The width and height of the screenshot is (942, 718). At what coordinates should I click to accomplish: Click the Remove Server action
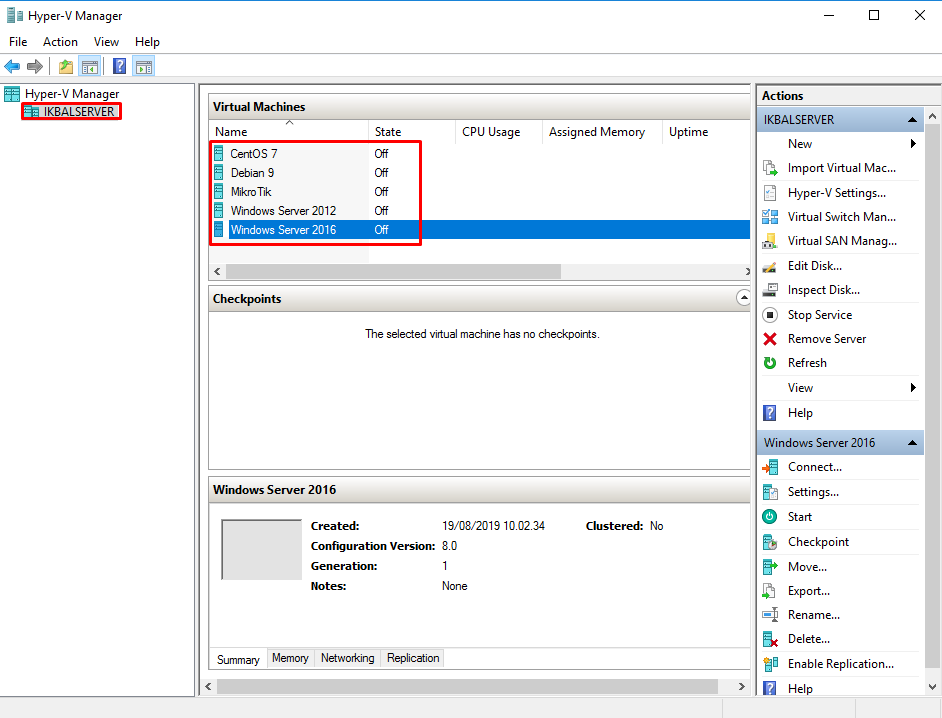tap(827, 339)
